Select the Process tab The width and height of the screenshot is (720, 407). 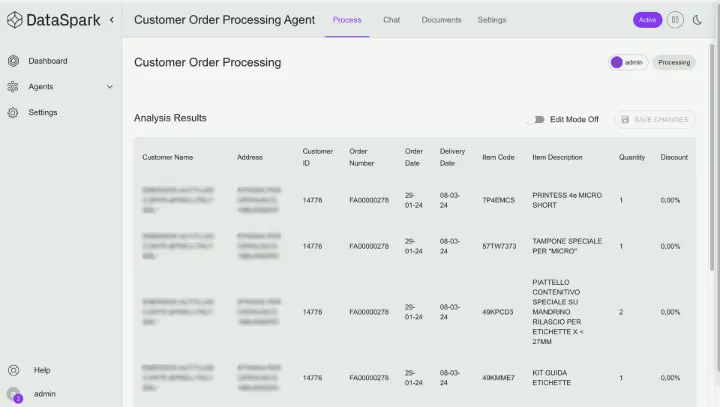point(347,20)
